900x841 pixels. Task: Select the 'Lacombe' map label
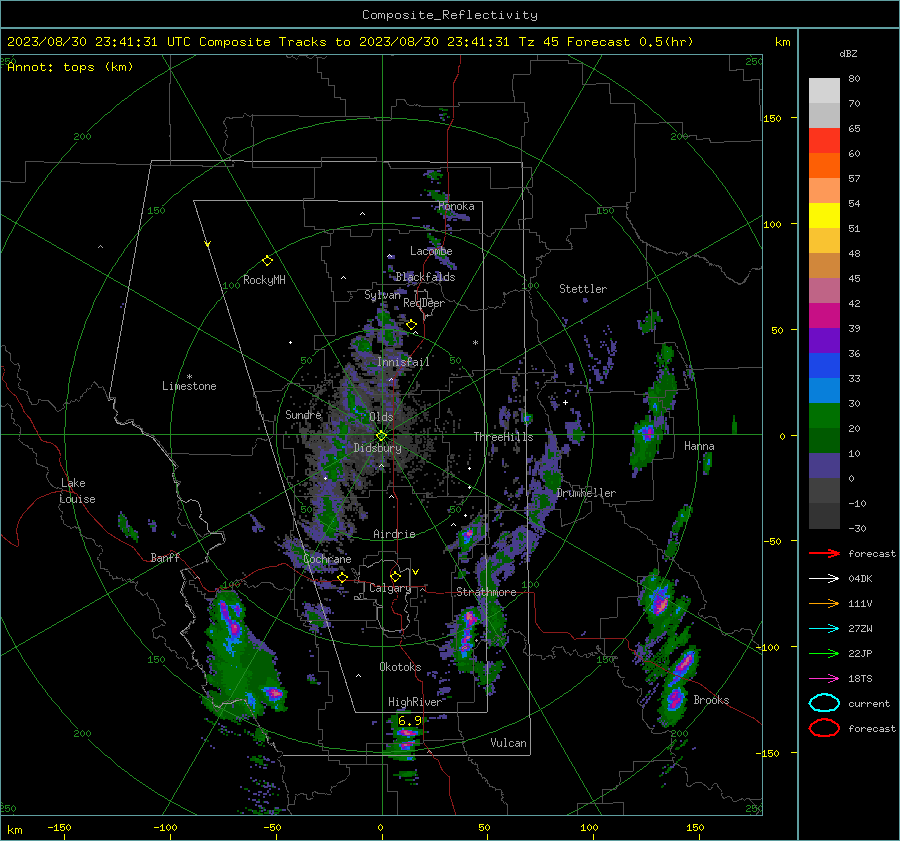point(431,251)
